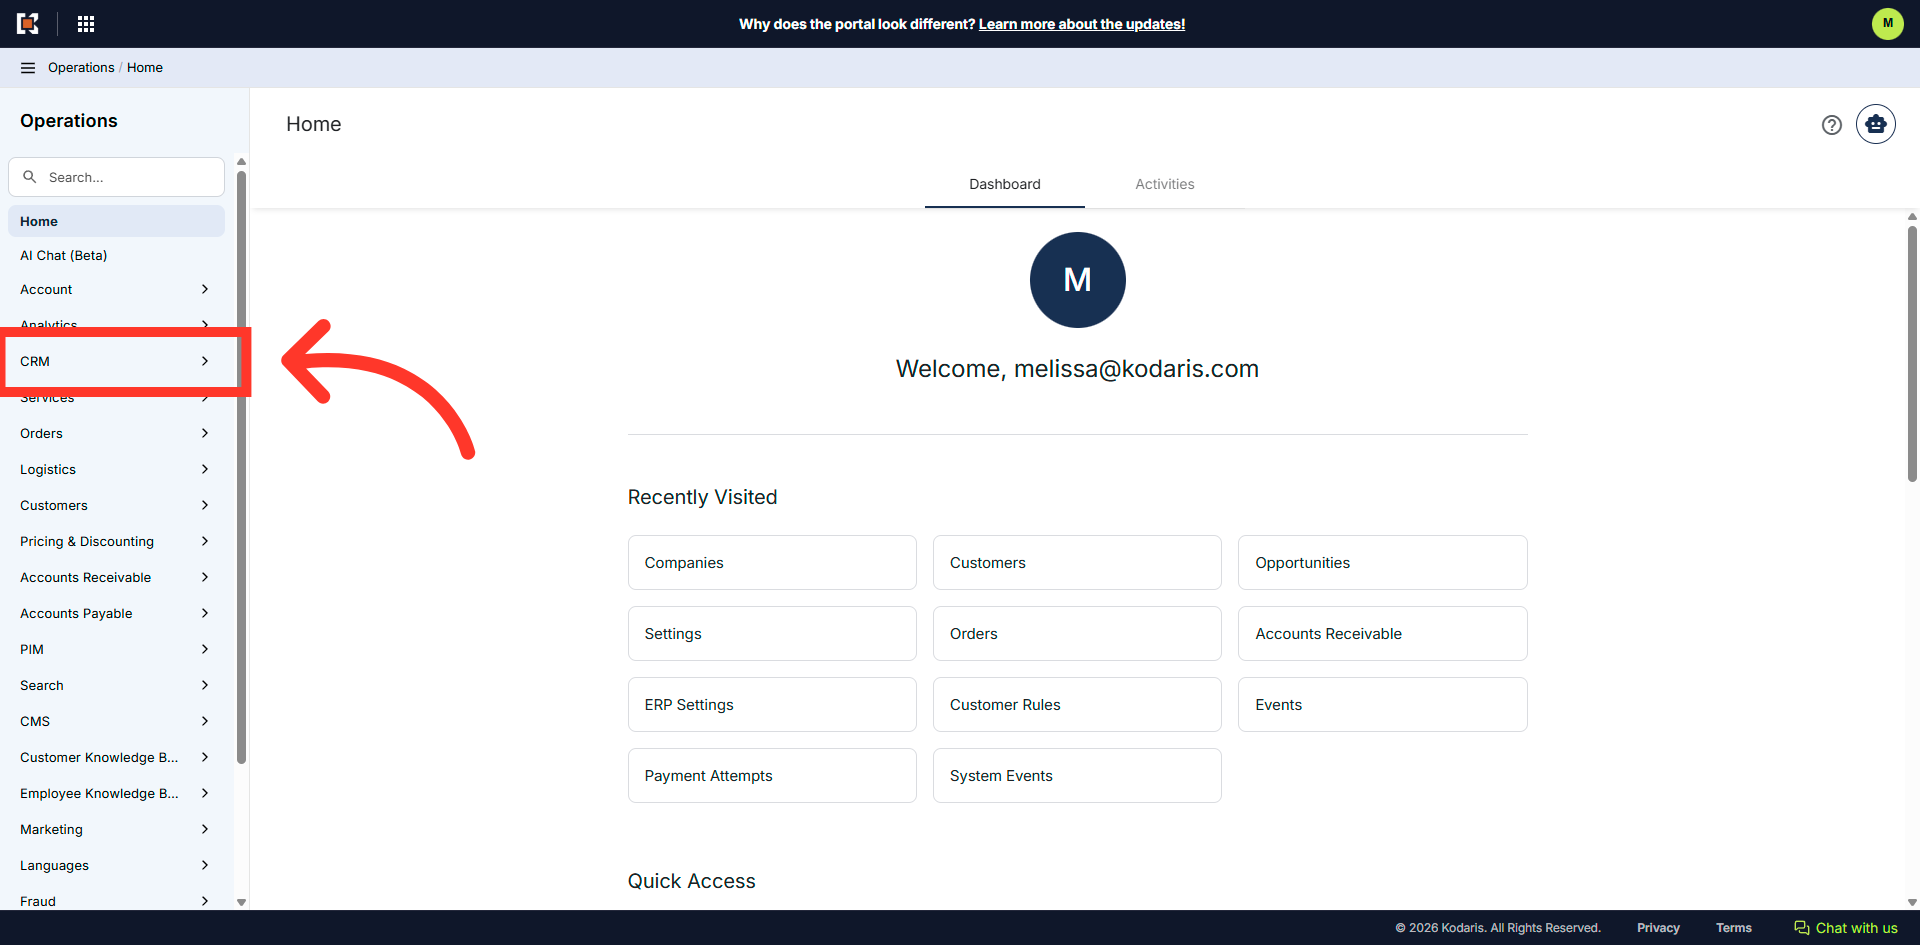1920x945 pixels.
Task: Open the Opportunities card
Action: 1382,563
